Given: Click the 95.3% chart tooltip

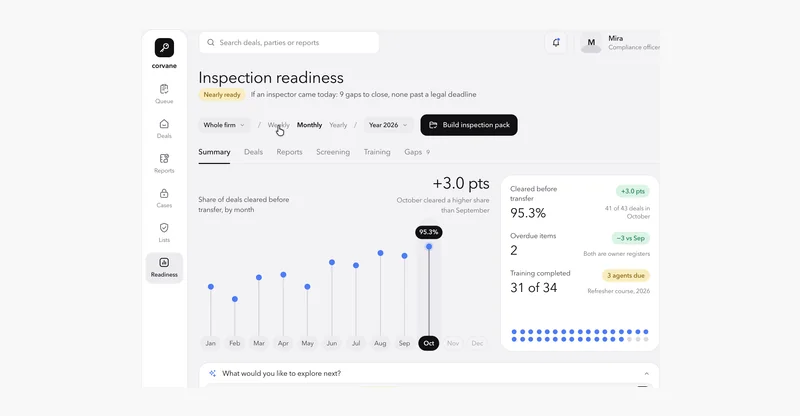Looking at the screenshot, I should [x=429, y=232].
